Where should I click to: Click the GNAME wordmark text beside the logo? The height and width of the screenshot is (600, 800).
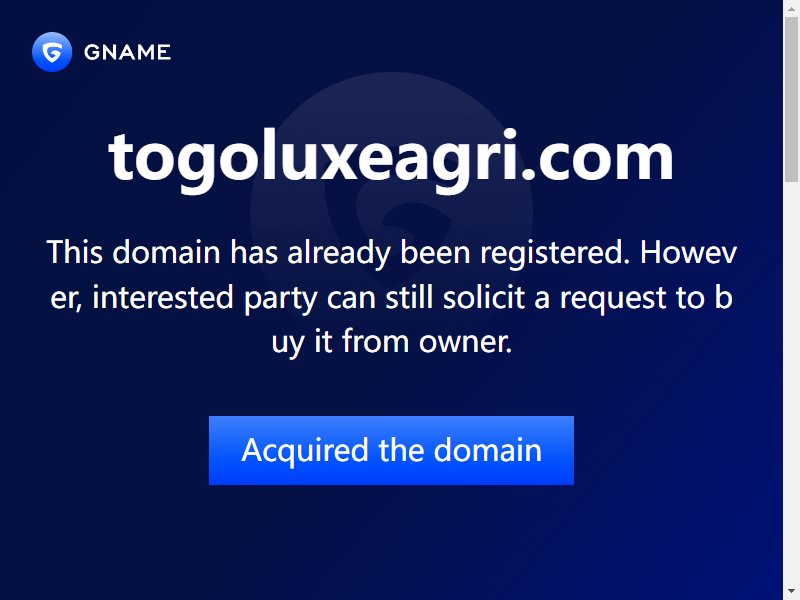[x=127, y=52]
